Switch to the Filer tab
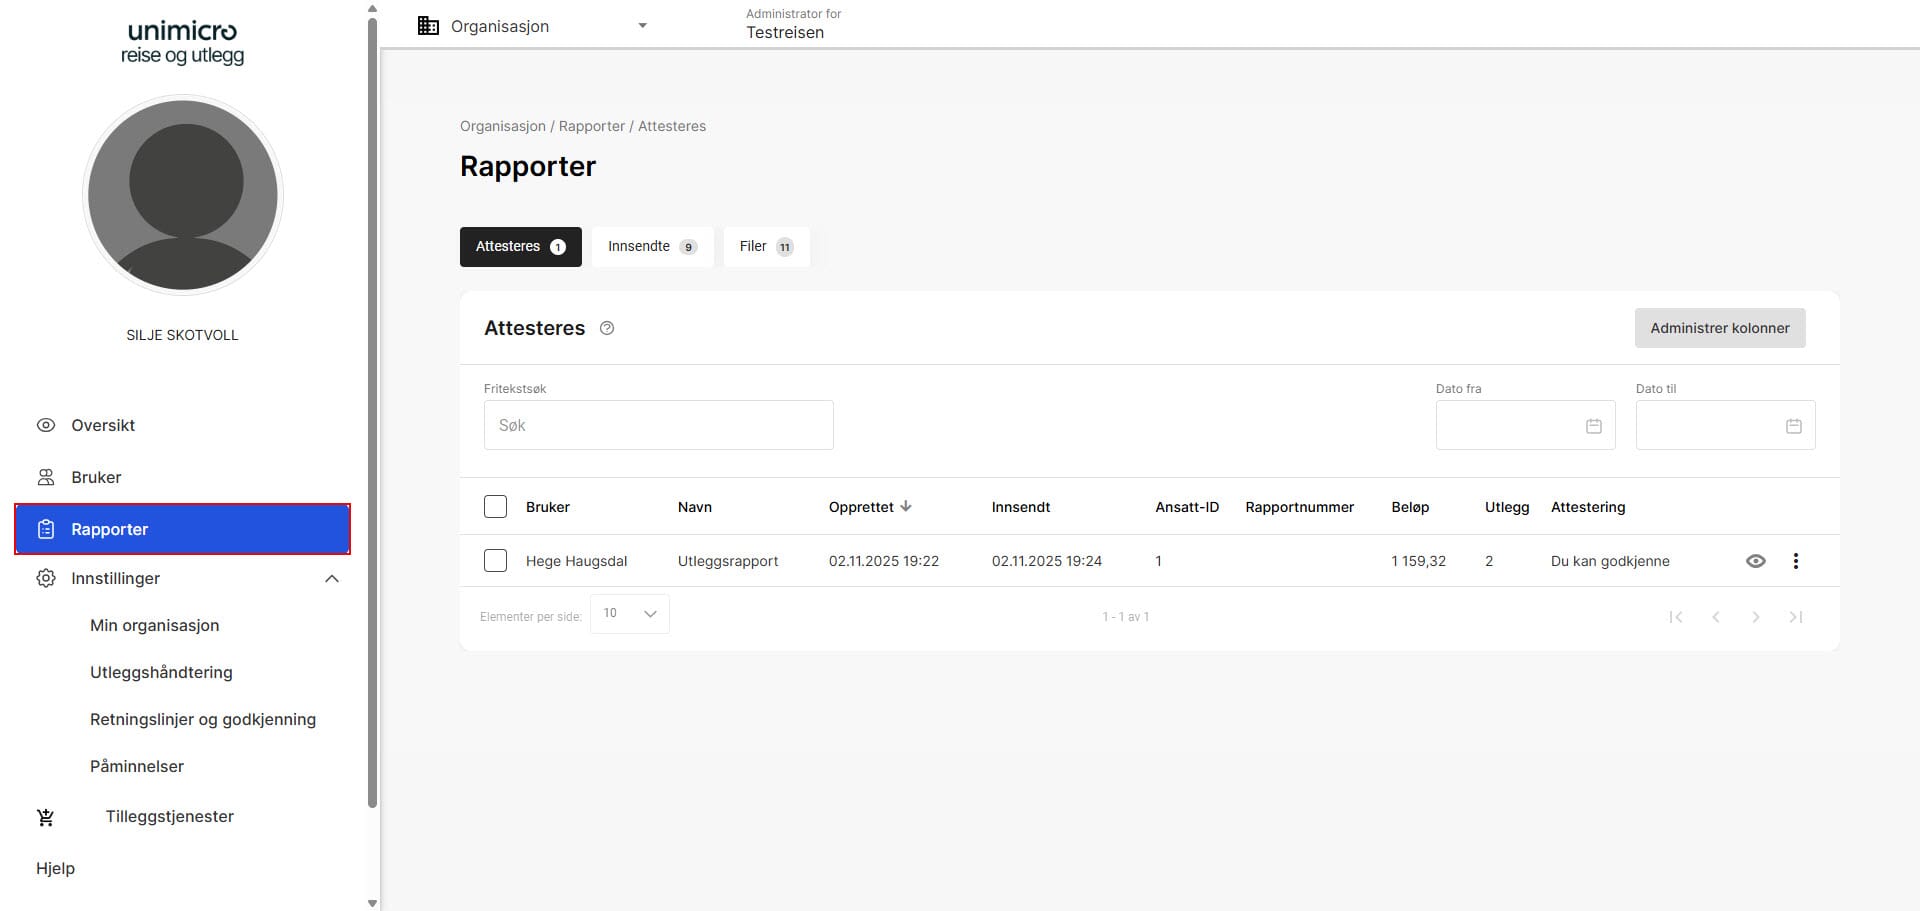 click(x=765, y=247)
